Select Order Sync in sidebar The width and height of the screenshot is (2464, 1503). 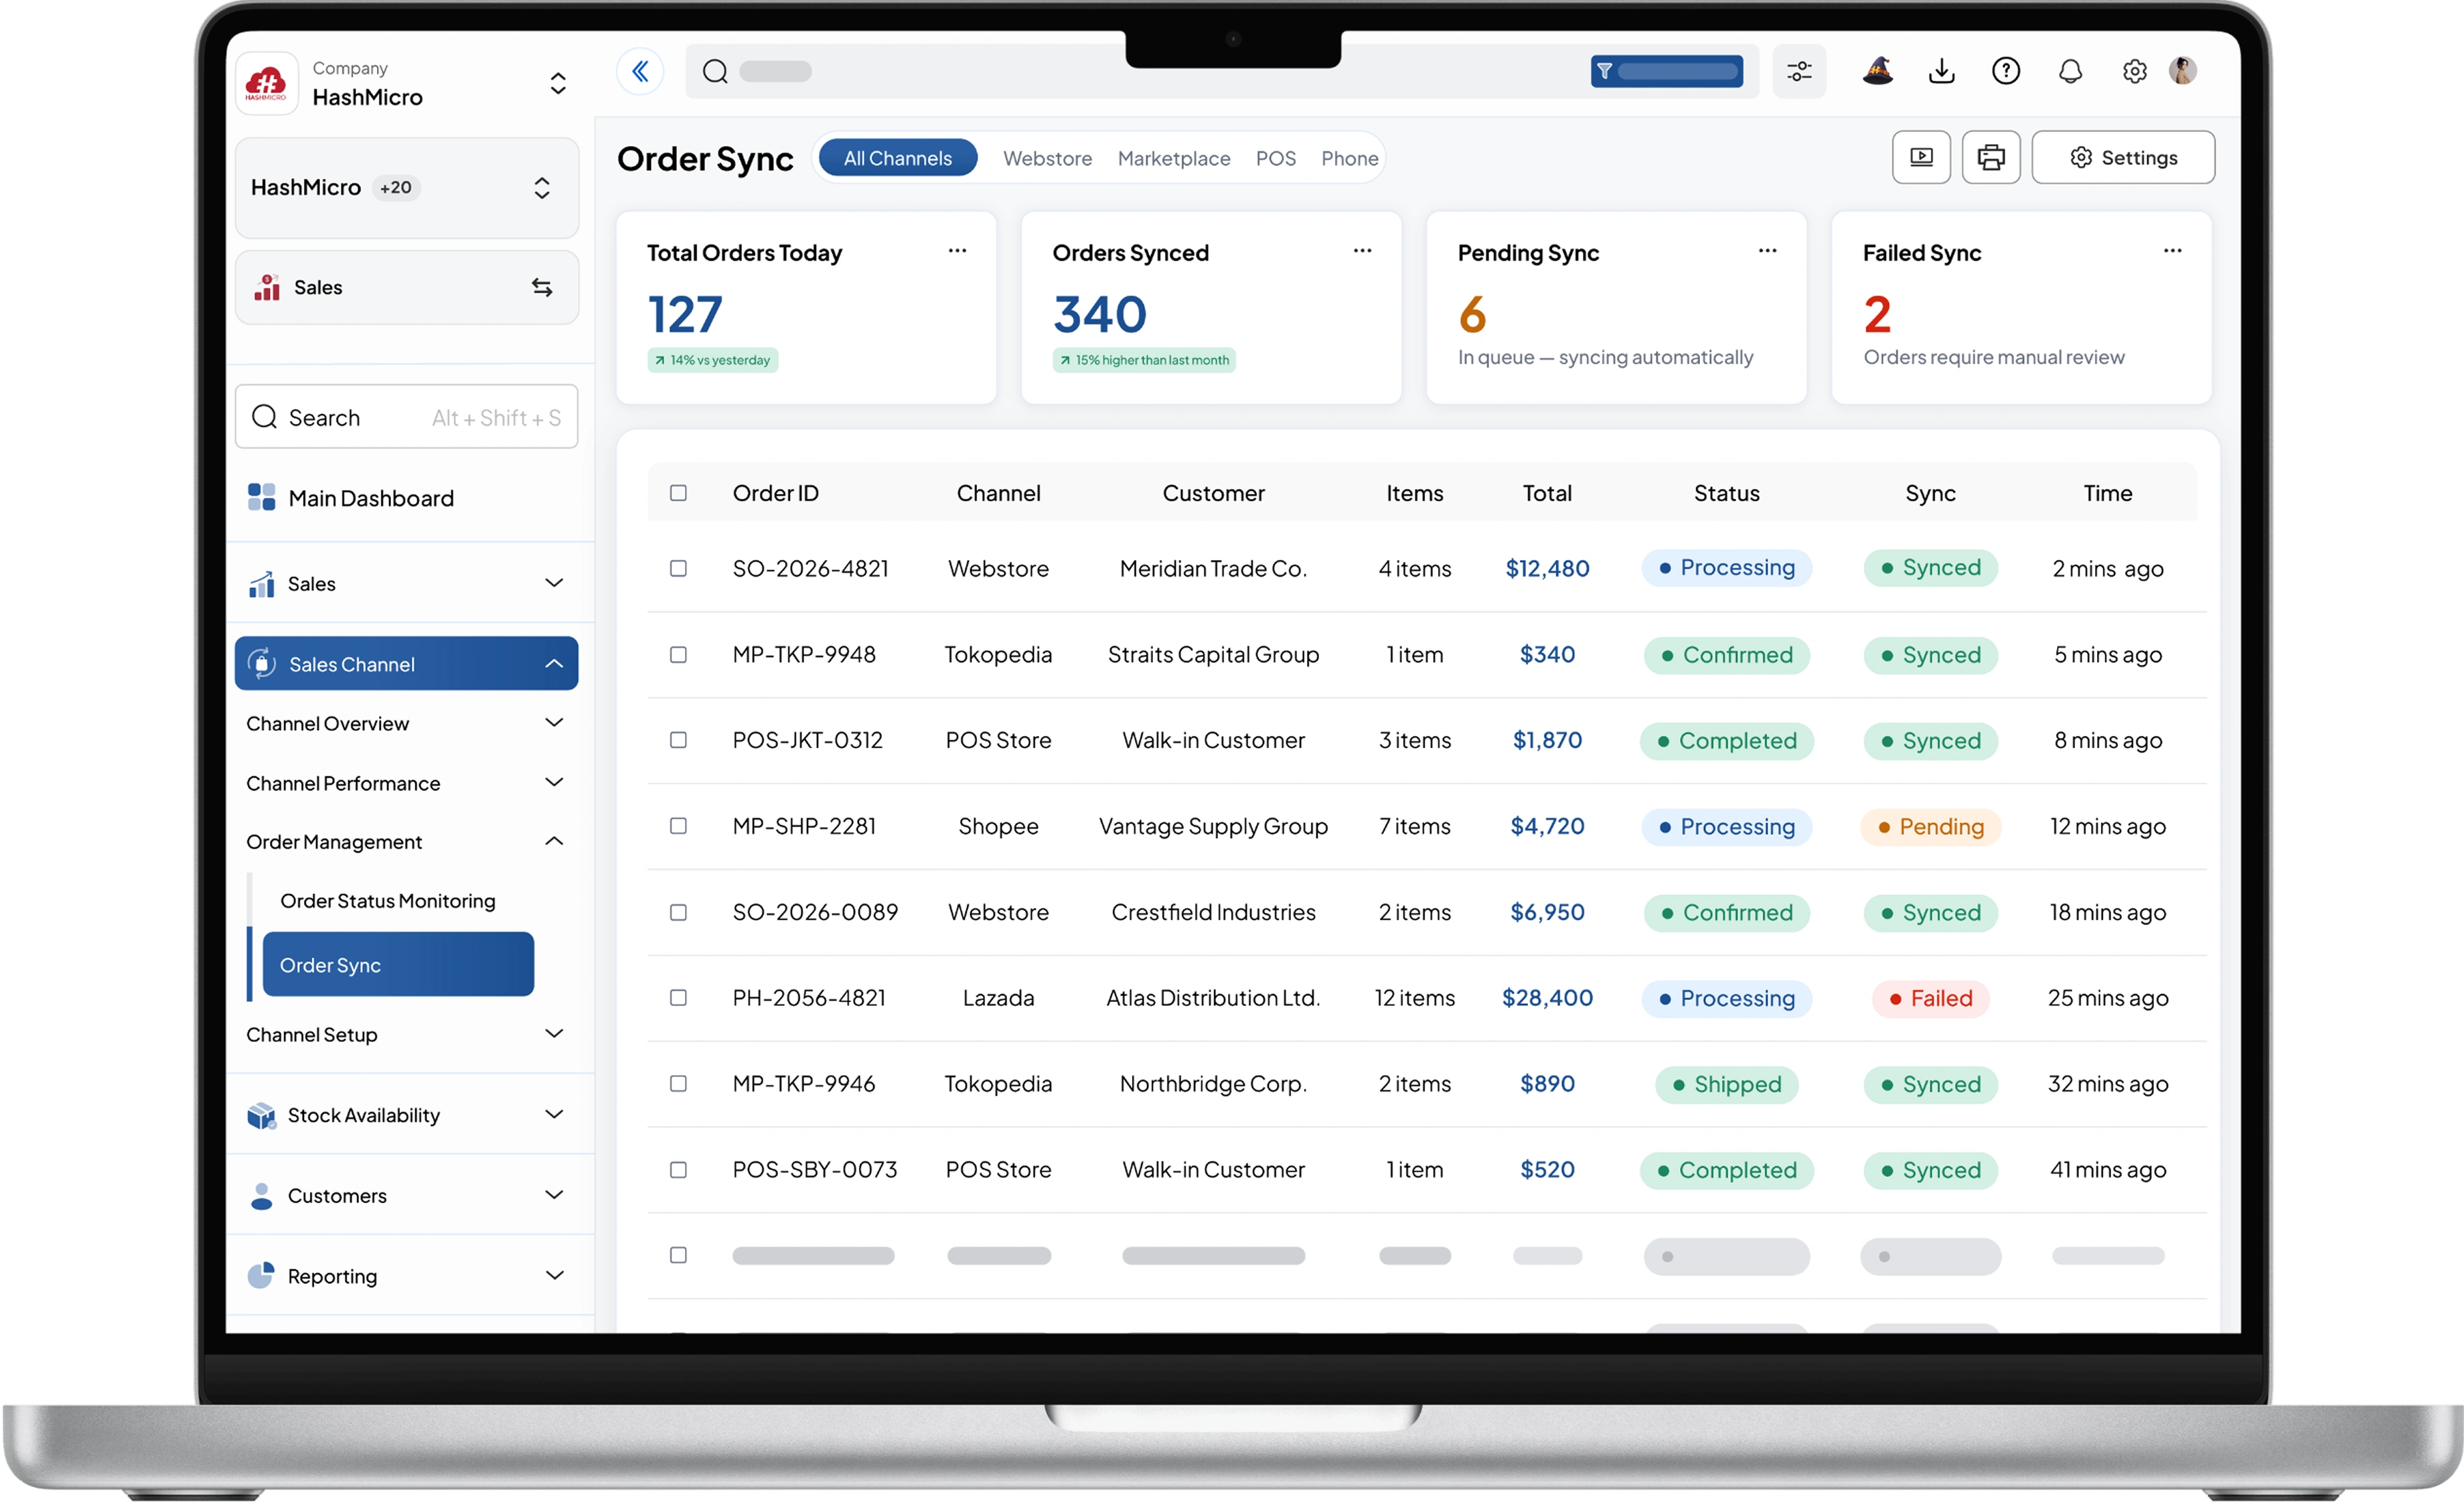(398, 965)
